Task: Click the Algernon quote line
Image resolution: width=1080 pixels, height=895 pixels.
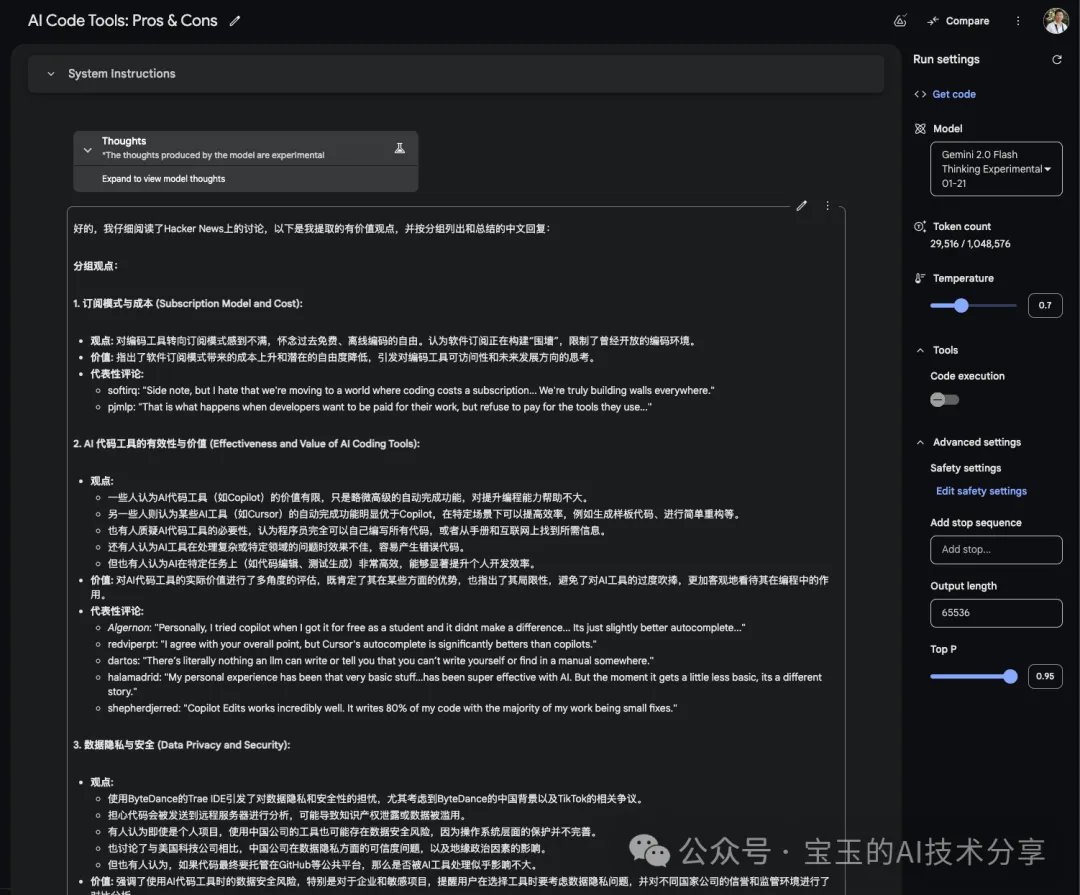Action: point(426,628)
